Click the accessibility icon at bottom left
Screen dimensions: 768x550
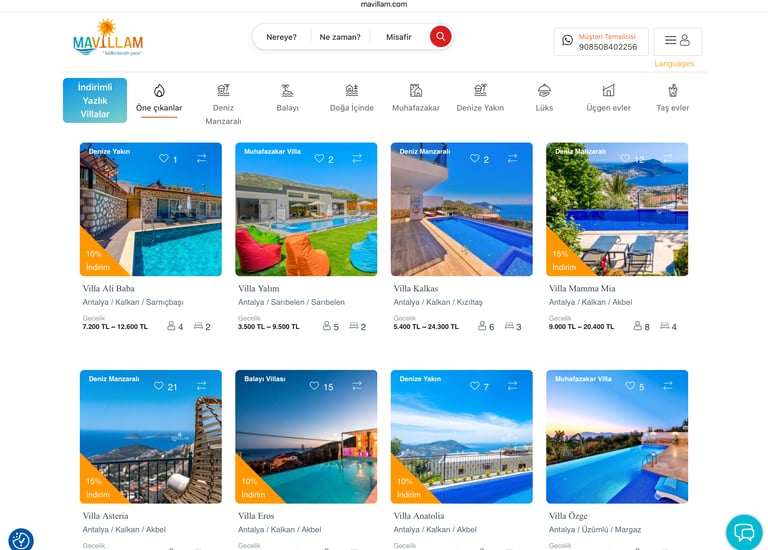click(x=21, y=540)
